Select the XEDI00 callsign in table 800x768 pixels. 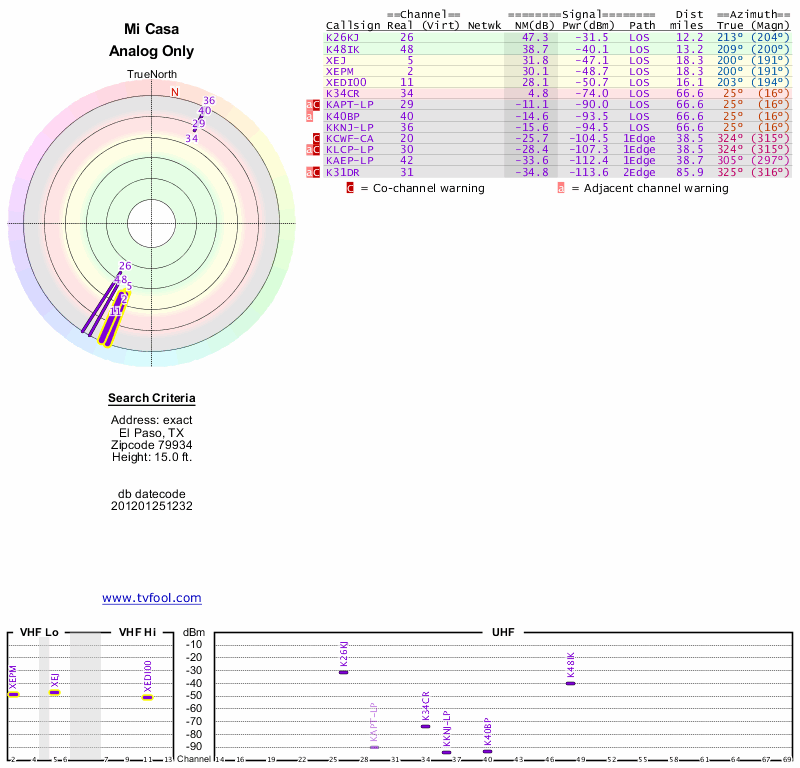point(346,82)
